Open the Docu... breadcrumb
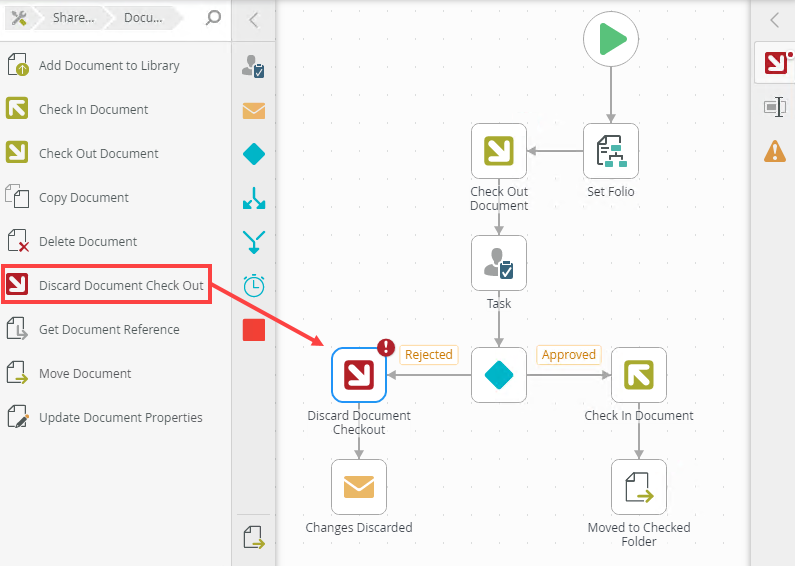This screenshot has height=566, width=795. point(143,18)
